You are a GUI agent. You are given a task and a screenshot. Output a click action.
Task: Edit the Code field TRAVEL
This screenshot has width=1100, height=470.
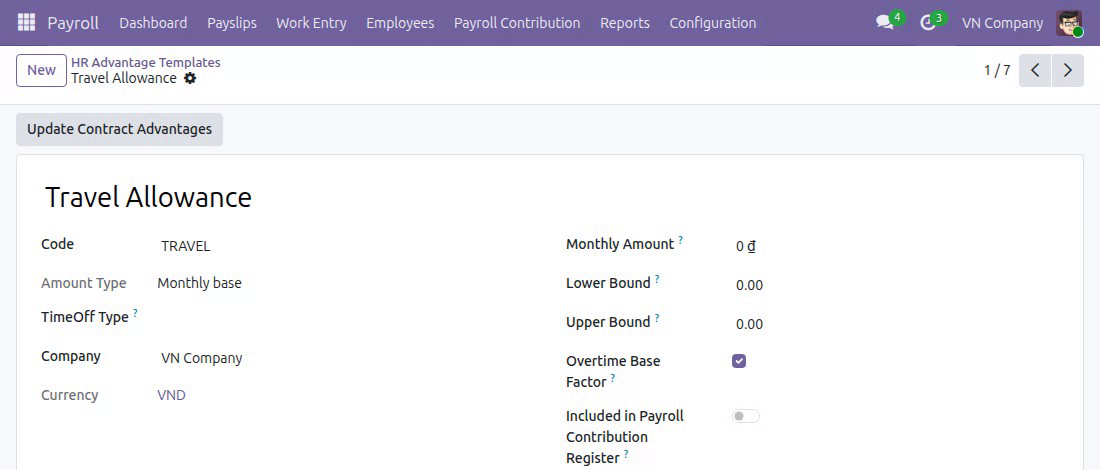pos(344,246)
